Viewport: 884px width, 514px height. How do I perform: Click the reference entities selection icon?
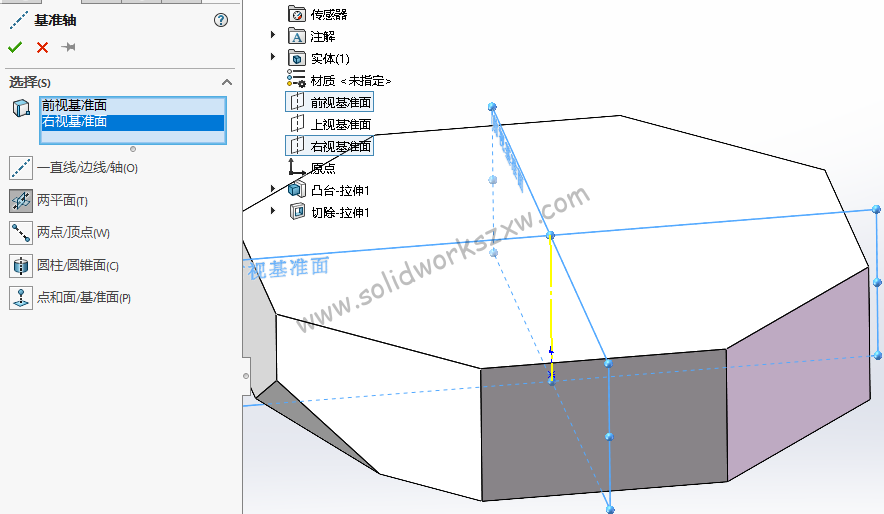coord(21,108)
